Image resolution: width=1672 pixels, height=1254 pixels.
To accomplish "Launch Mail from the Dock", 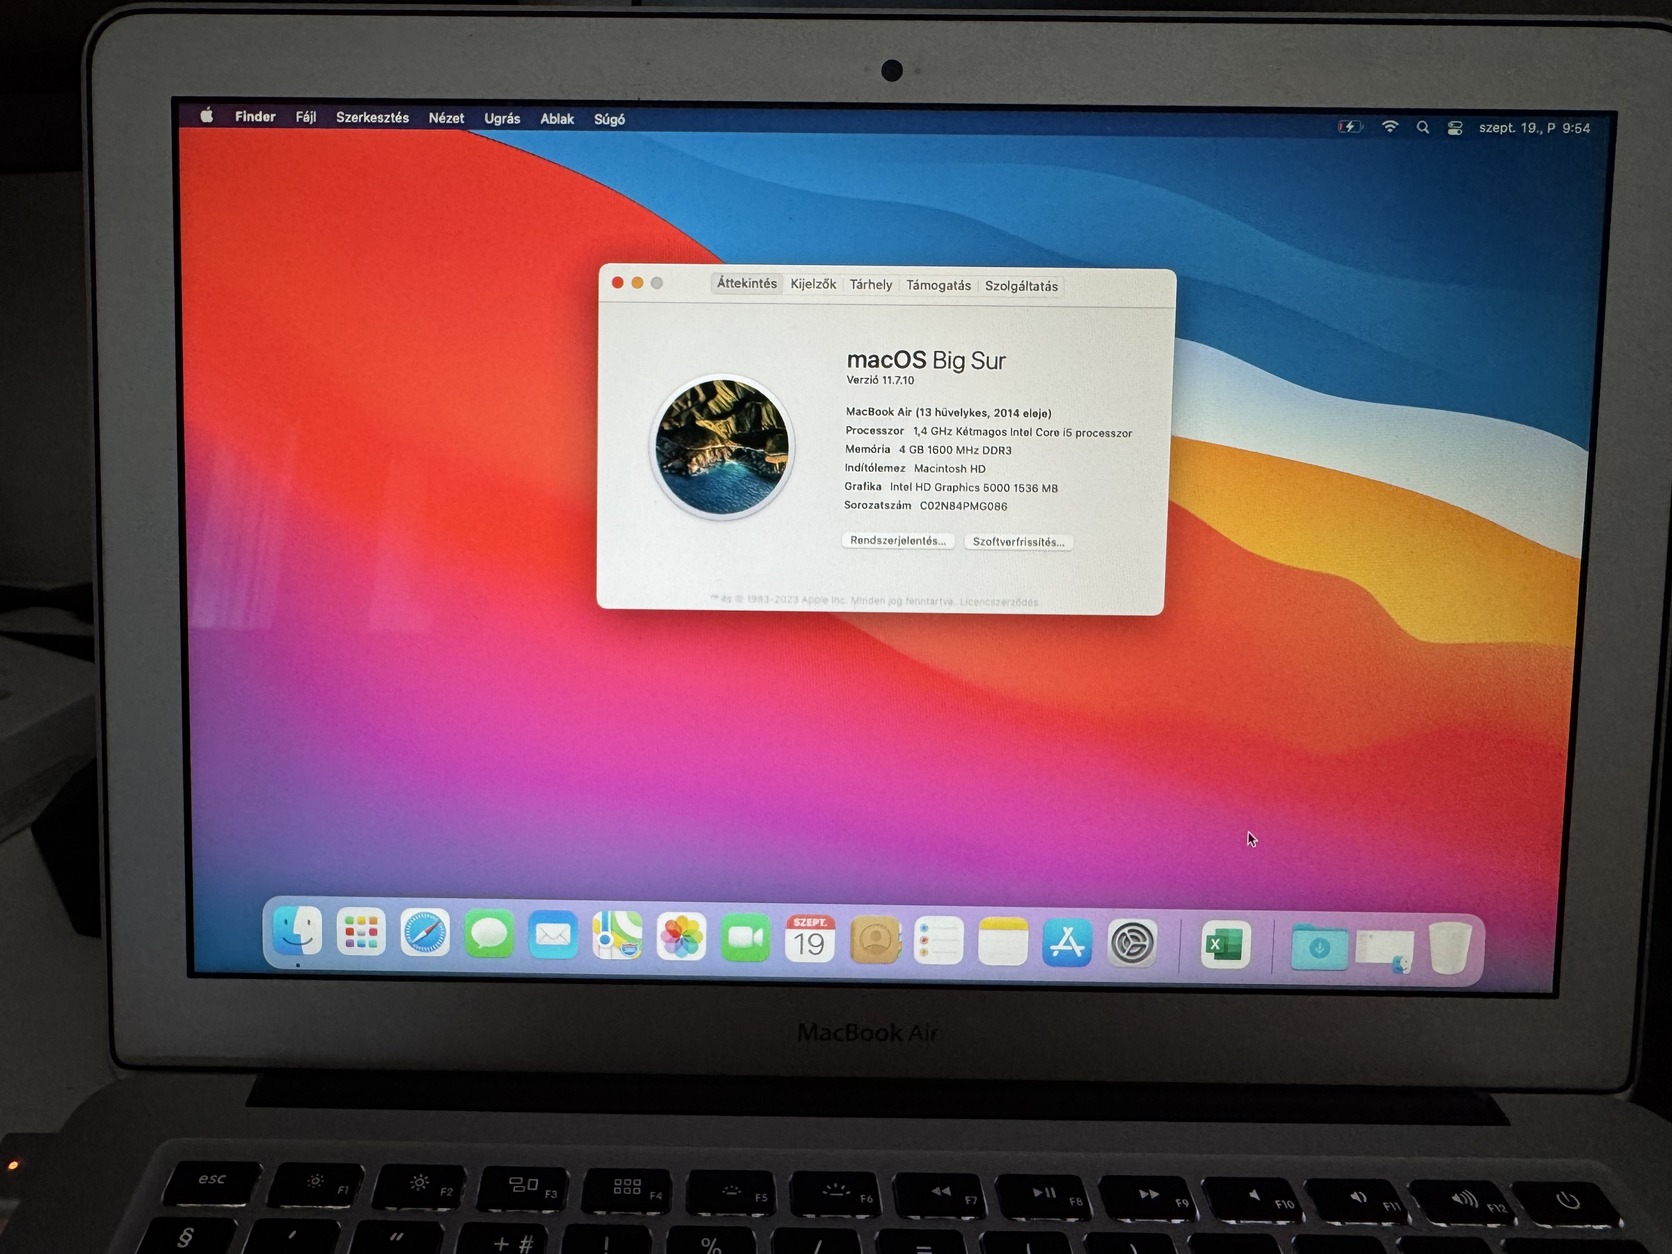I will (553, 936).
